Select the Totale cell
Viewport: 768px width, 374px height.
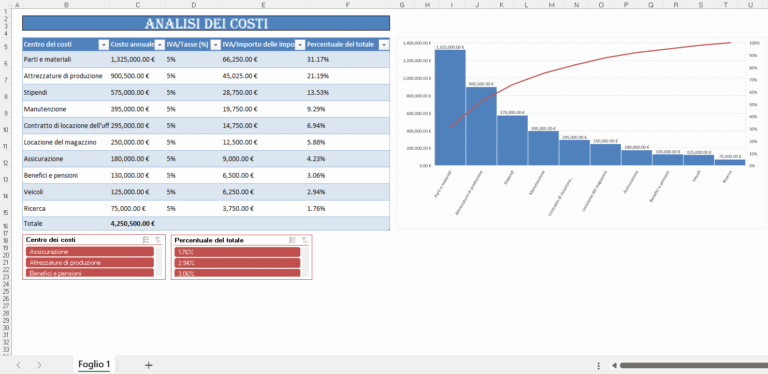[x=66, y=223]
